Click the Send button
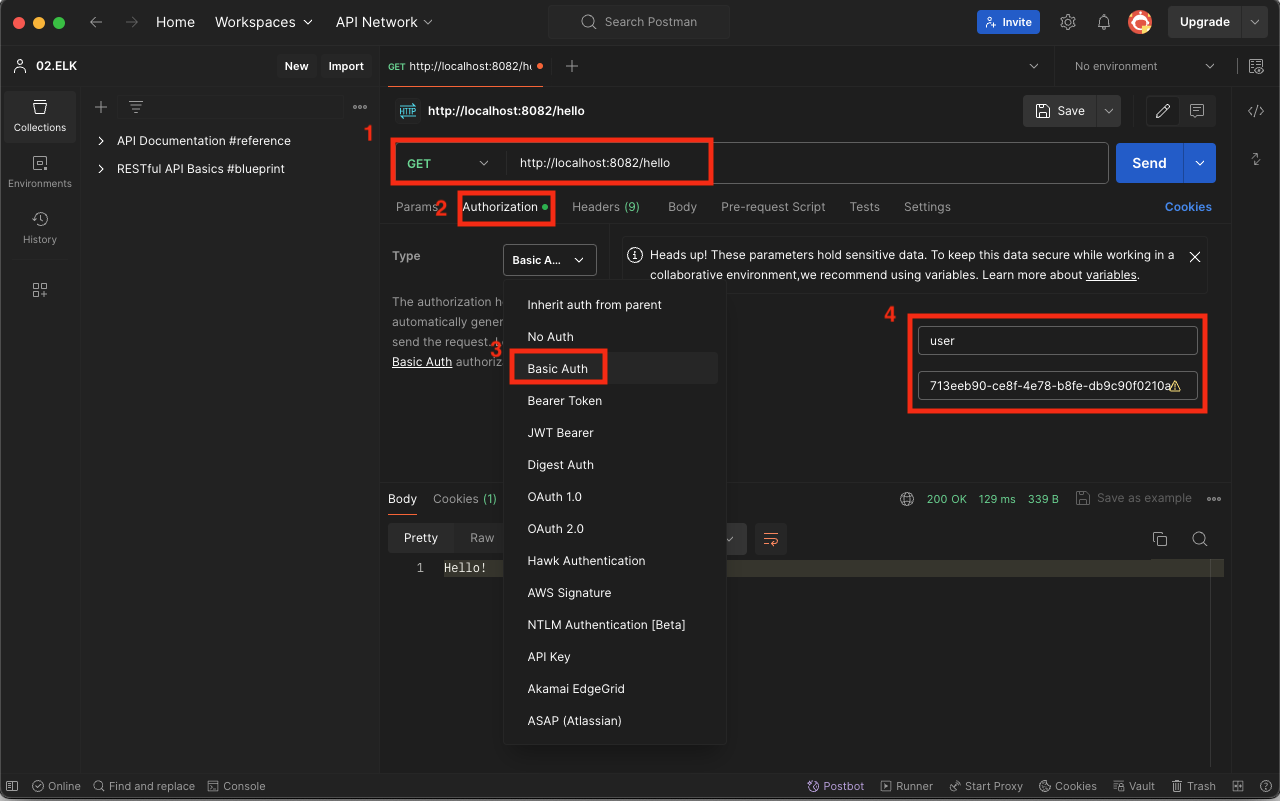The image size is (1280, 801). [1149, 163]
